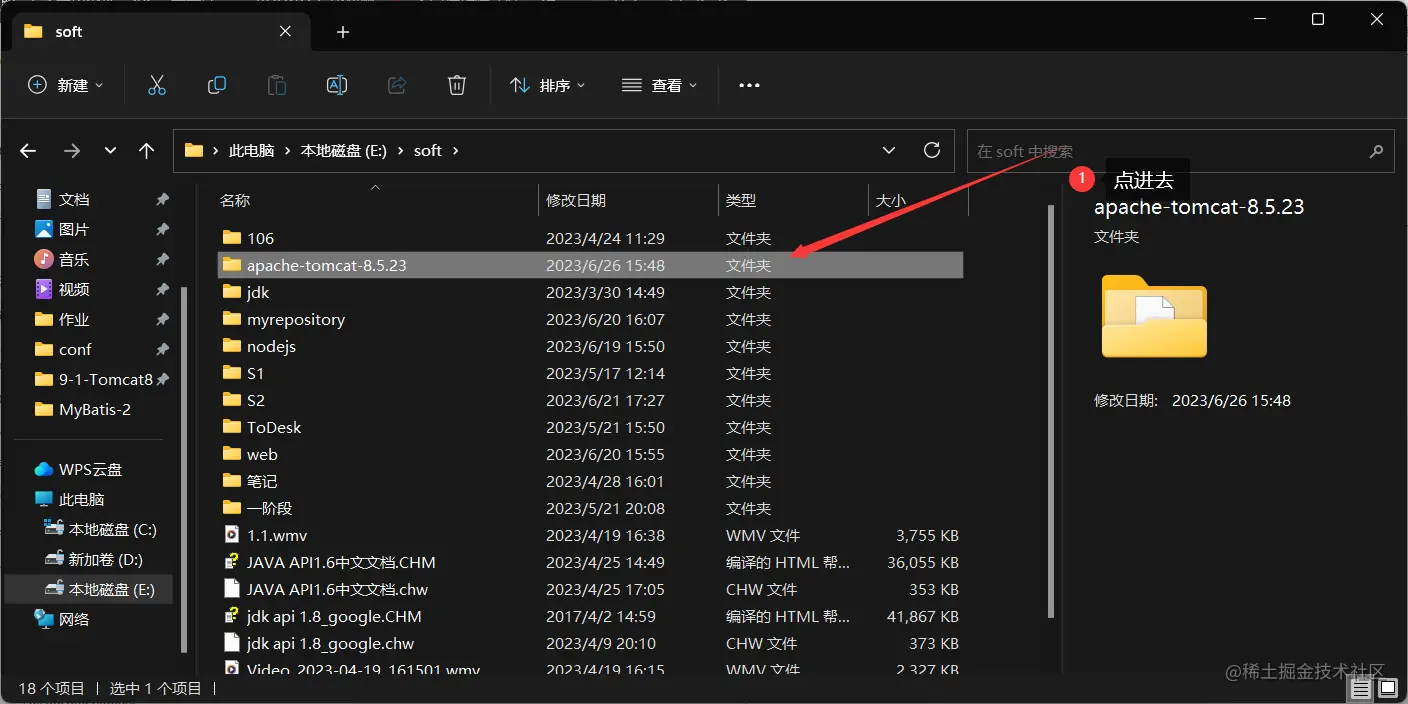
Task: Open the 排序 sort dropdown
Action: (548, 85)
